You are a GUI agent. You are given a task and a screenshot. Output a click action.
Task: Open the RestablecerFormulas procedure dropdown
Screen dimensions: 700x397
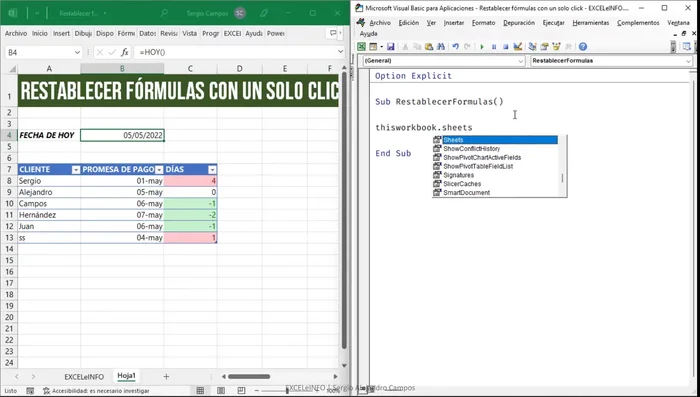[688, 61]
